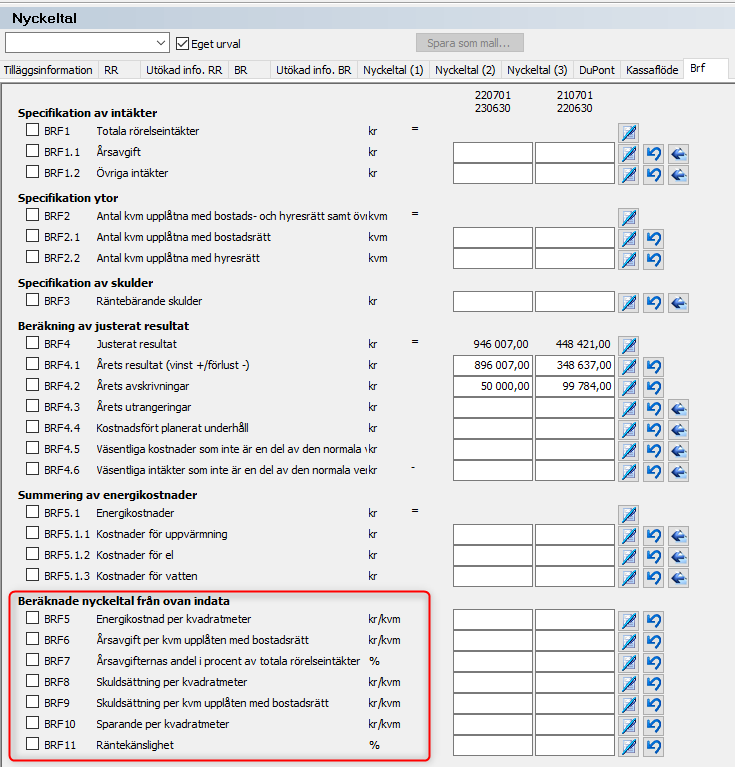Open the DuPont tab
735x767 pixels.
point(597,70)
